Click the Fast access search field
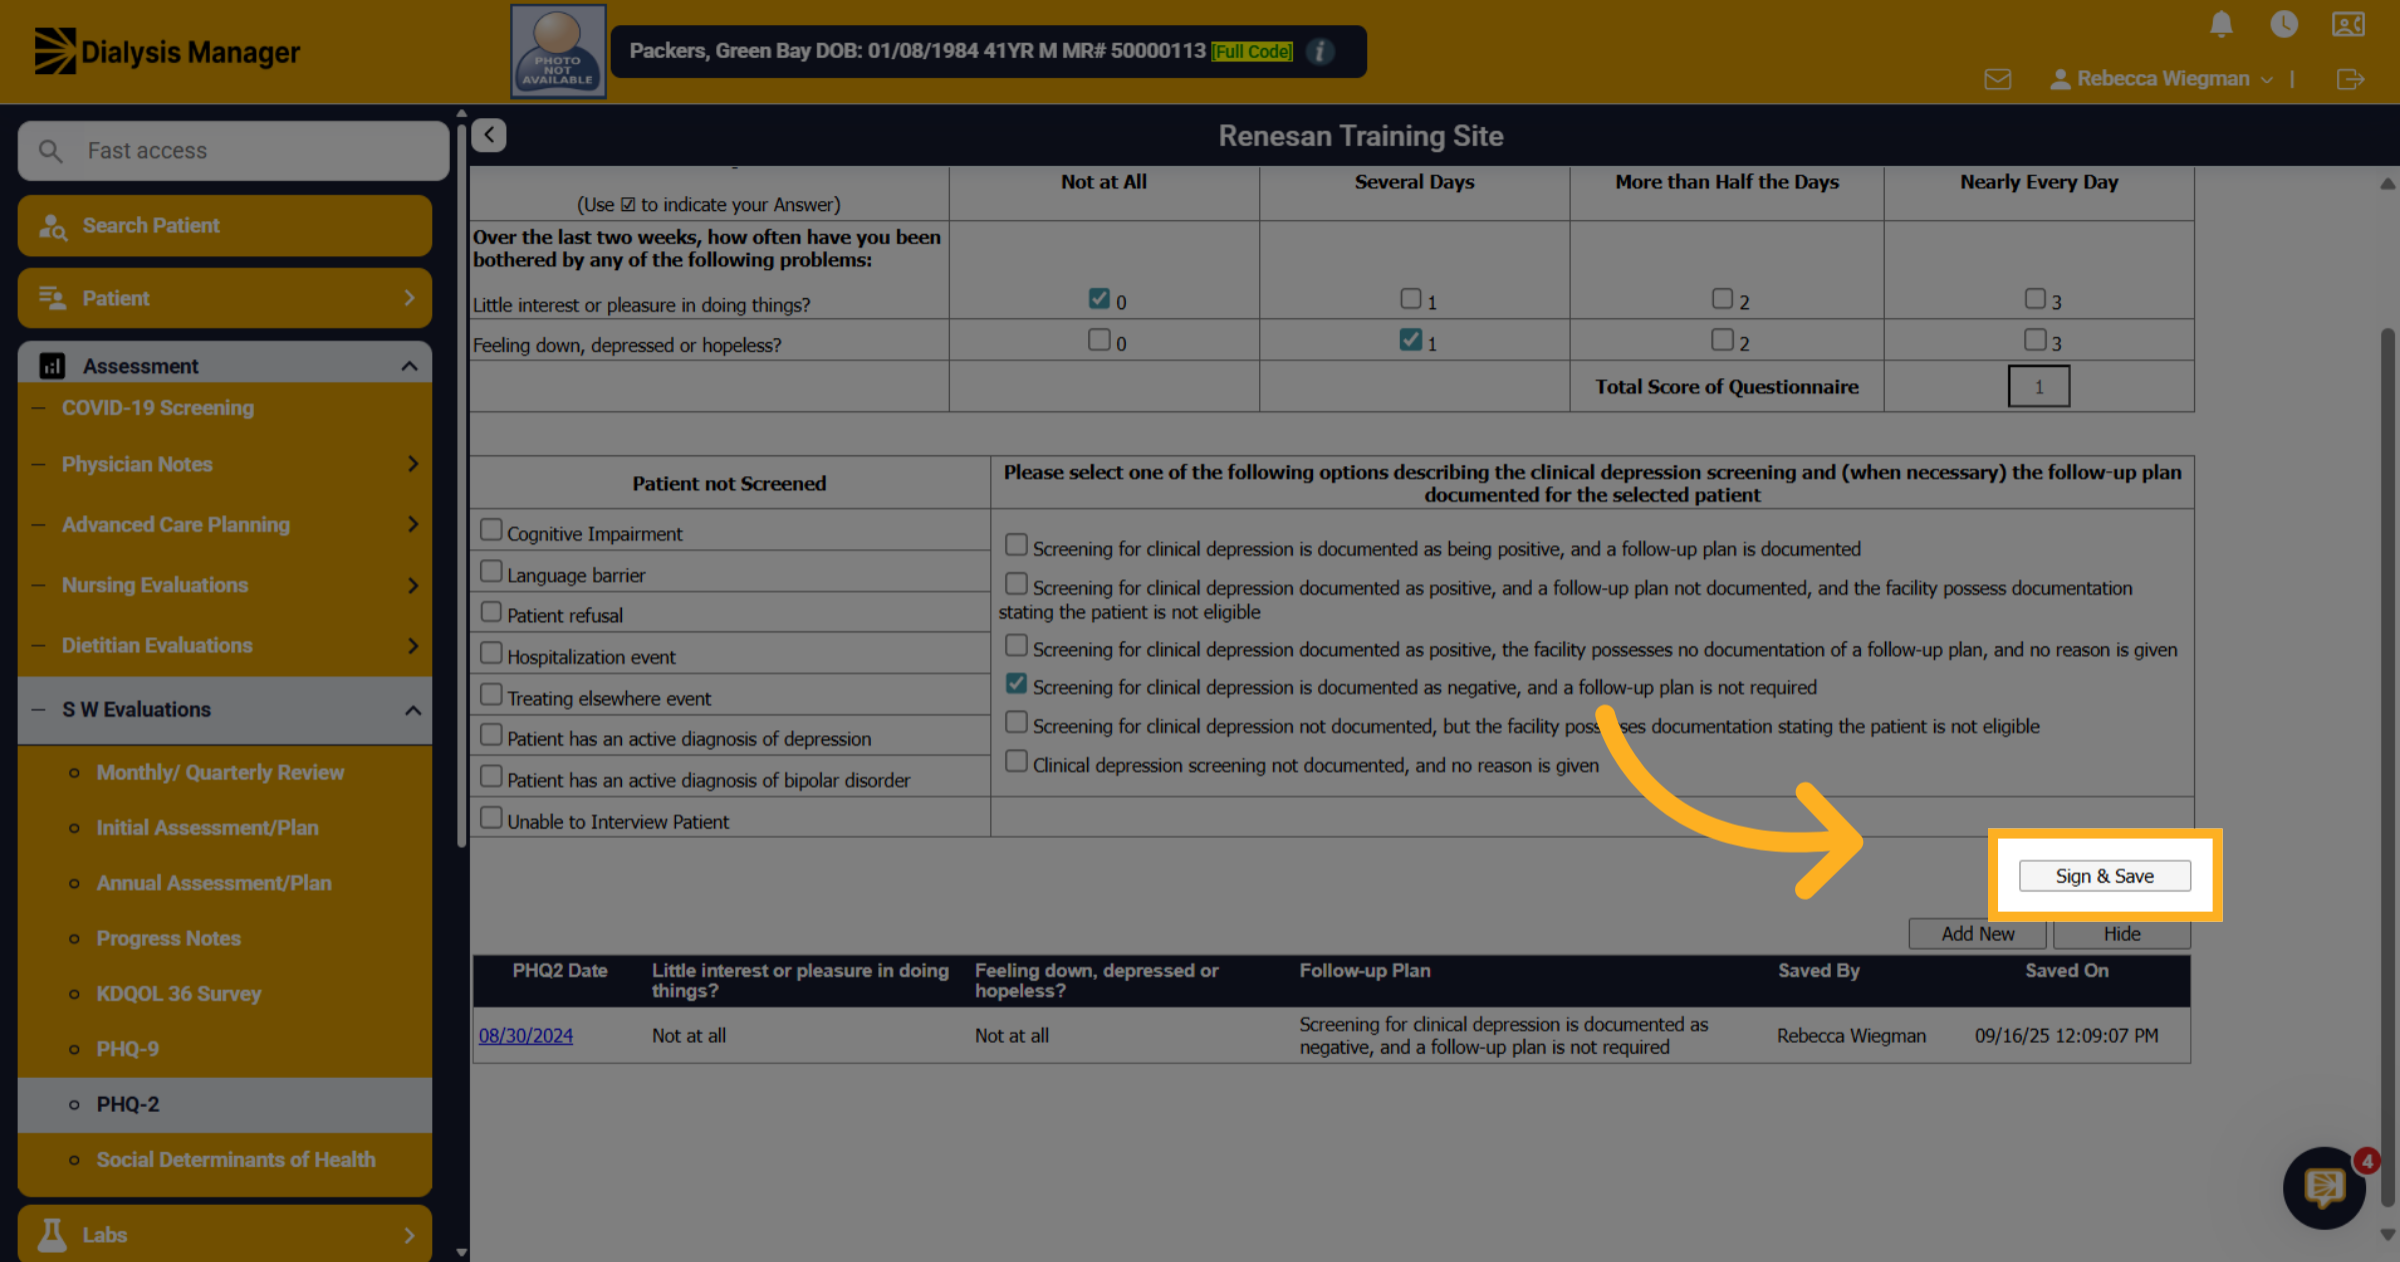2400x1262 pixels. coord(233,151)
